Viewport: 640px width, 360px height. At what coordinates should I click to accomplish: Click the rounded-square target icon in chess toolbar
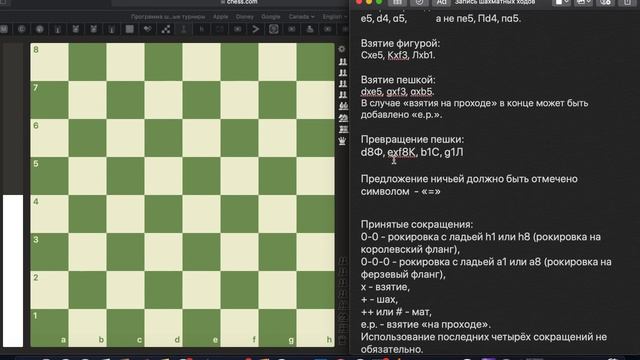click(273, 29)
